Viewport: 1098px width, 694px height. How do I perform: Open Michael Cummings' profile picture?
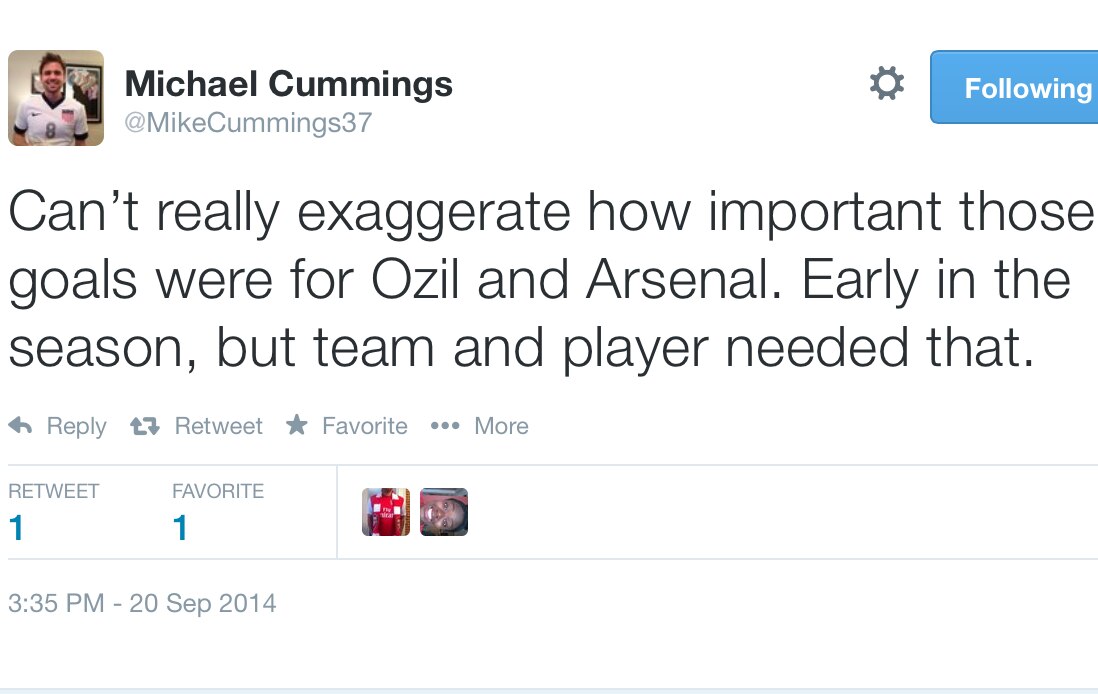coord(56,98)
